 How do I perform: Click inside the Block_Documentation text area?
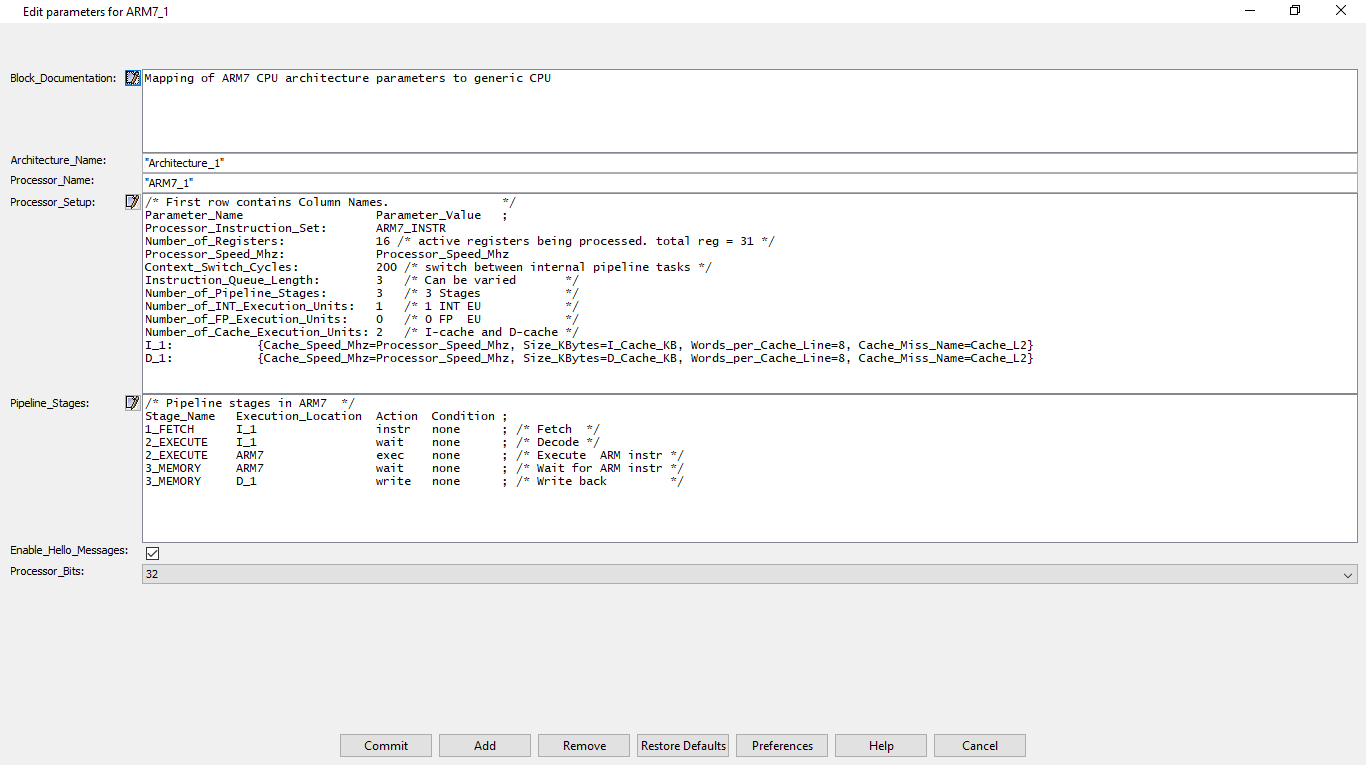tap(749, 115)
